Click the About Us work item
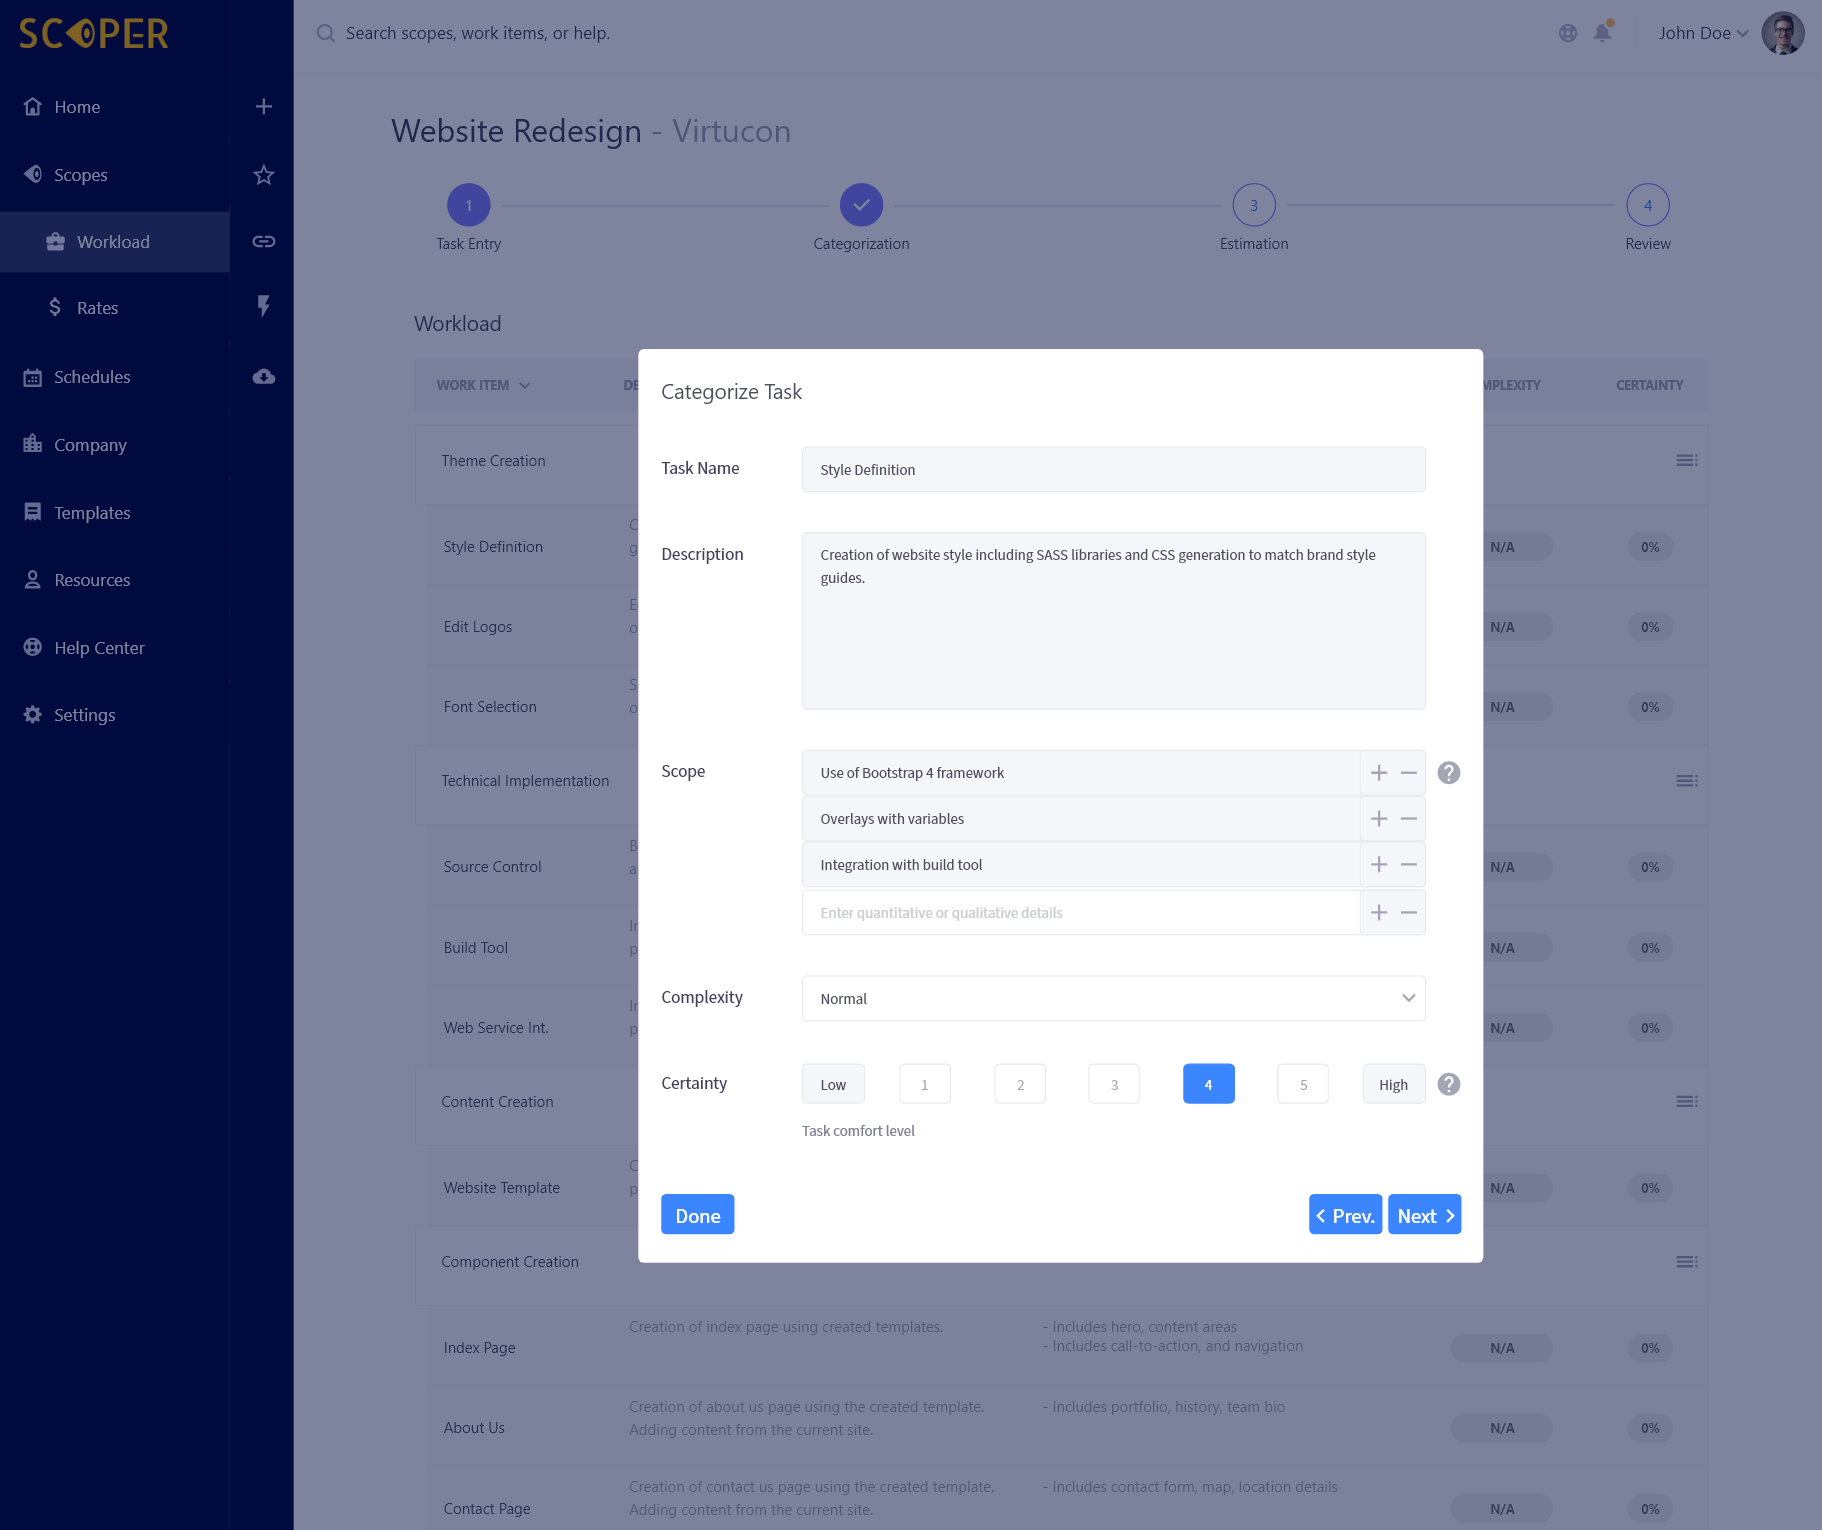Image resolution: width=1822 pixels, height=1530 pixels. (474, 1428)
